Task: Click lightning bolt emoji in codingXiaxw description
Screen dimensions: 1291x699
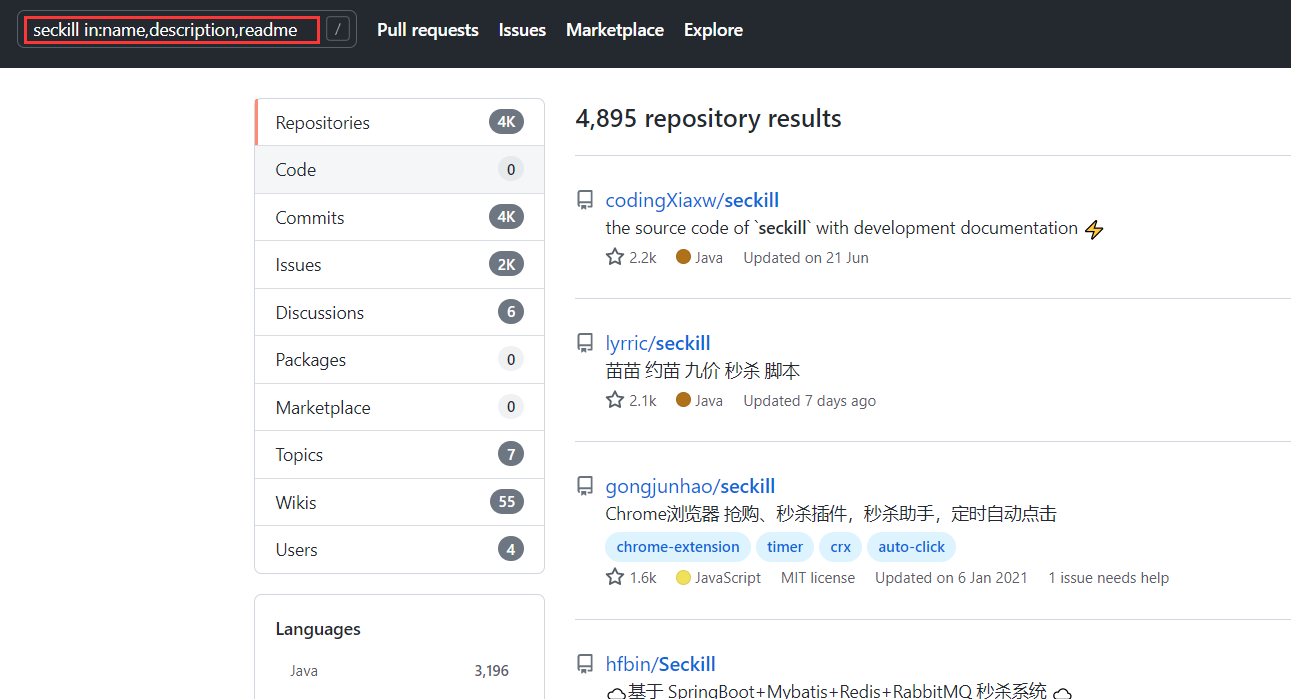Action: coord(1094,229)
